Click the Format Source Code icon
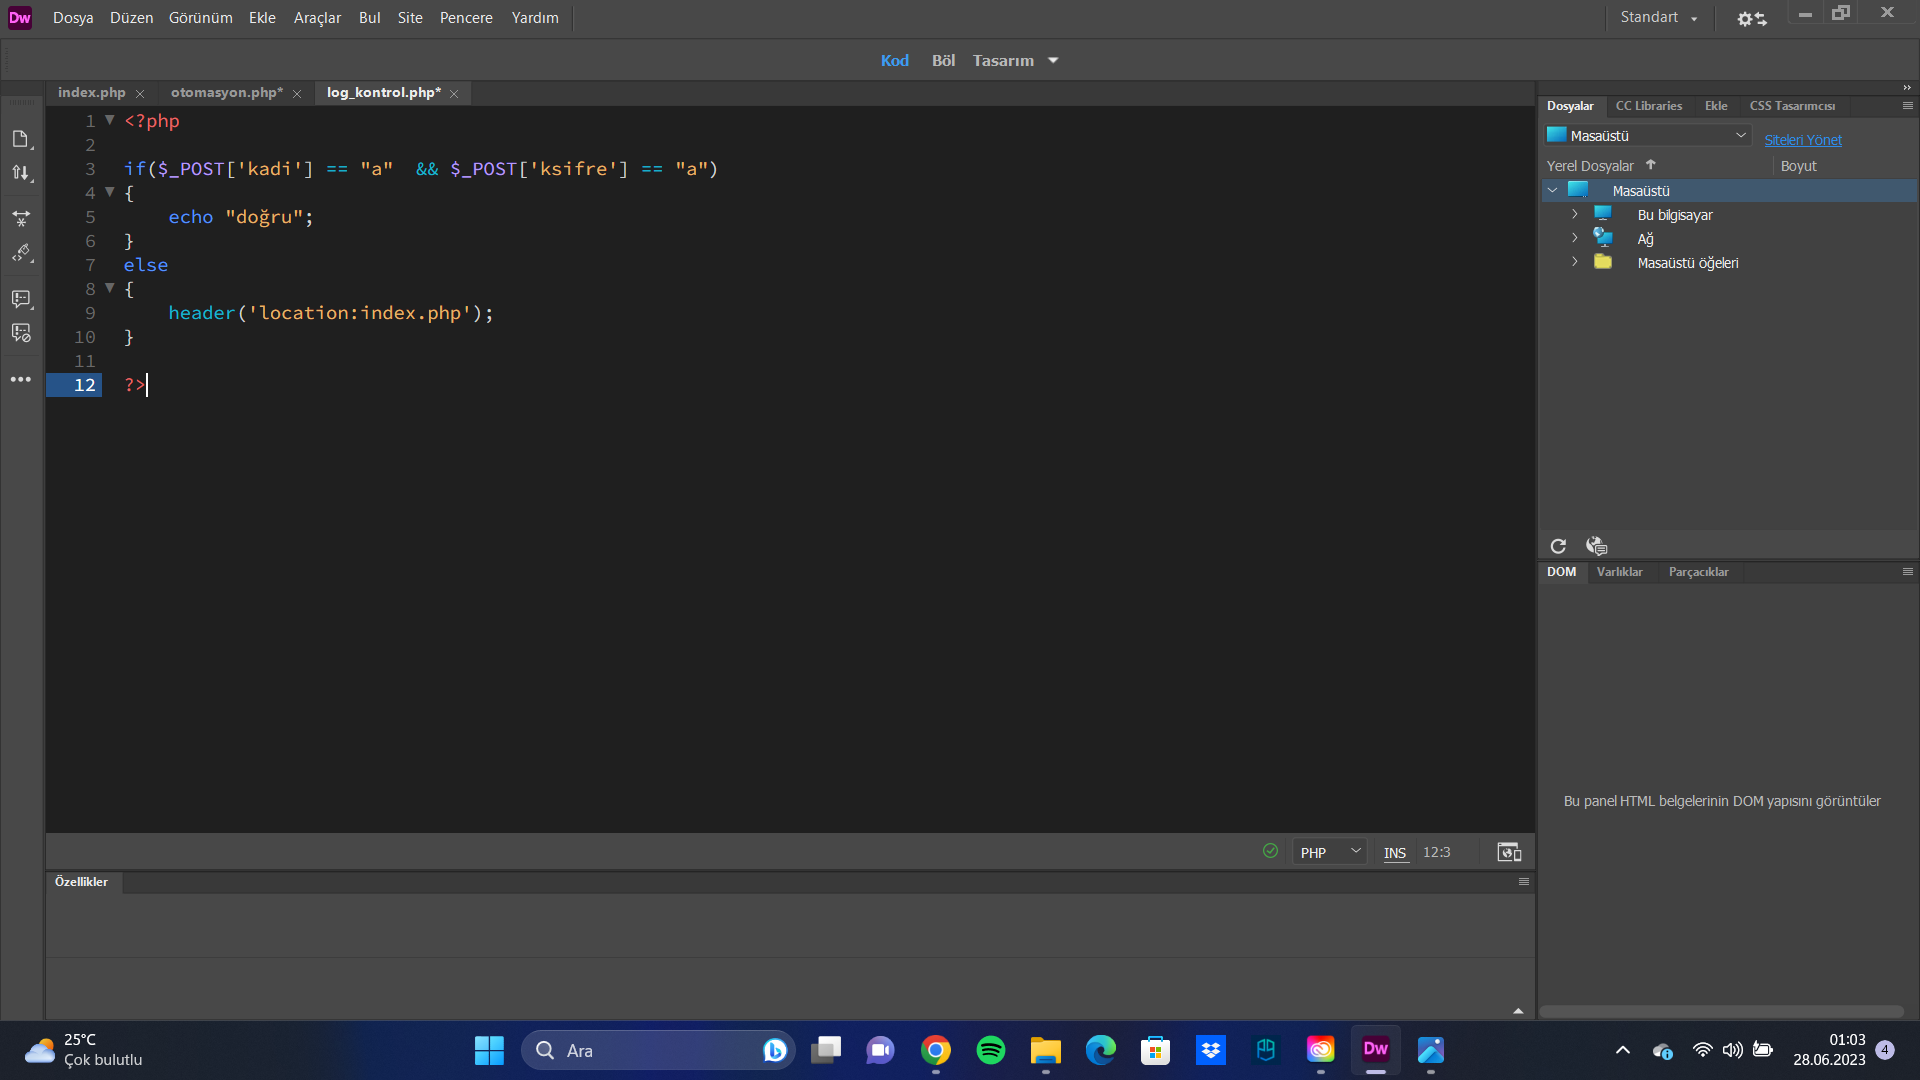 click(21, 254)
